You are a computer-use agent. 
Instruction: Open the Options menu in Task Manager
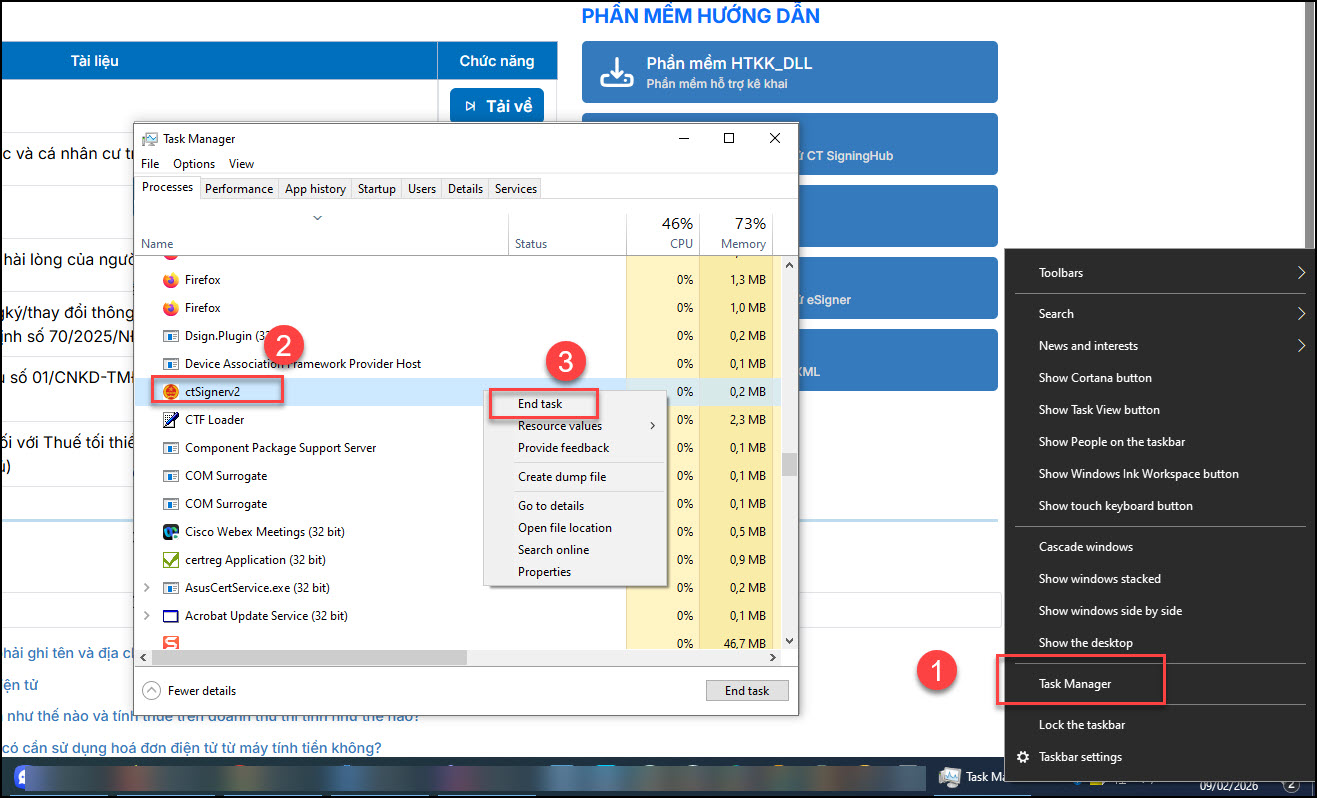(194, 164)
